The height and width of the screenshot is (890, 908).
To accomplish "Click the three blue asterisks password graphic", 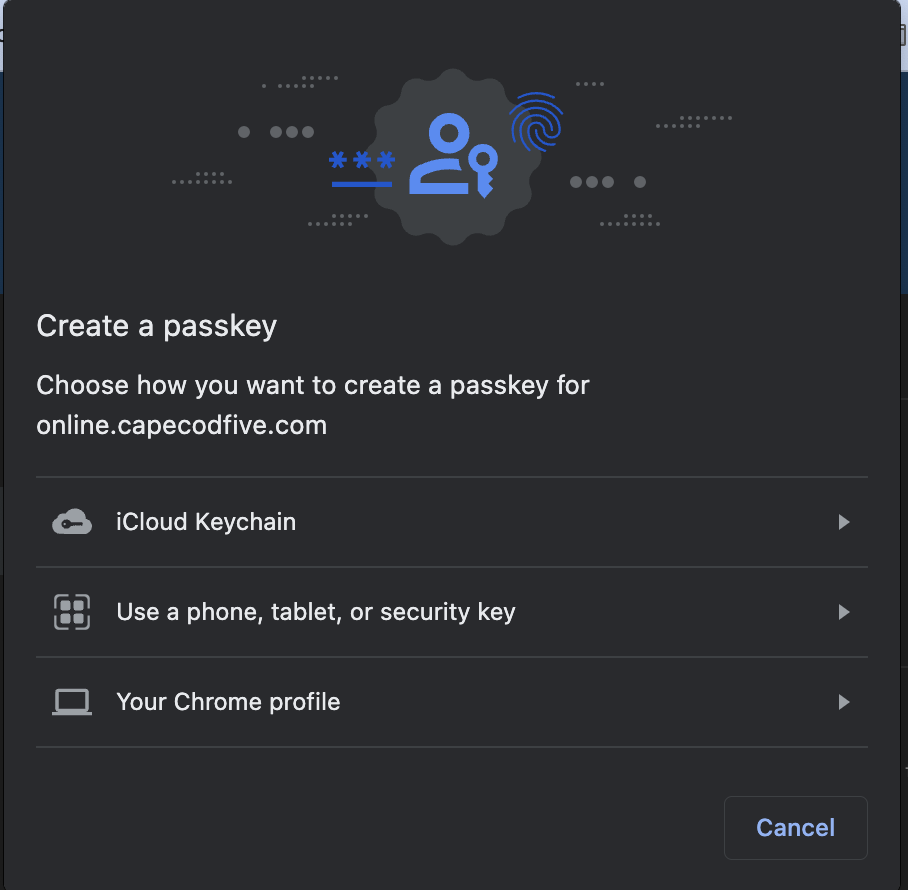I will [362, 161].
